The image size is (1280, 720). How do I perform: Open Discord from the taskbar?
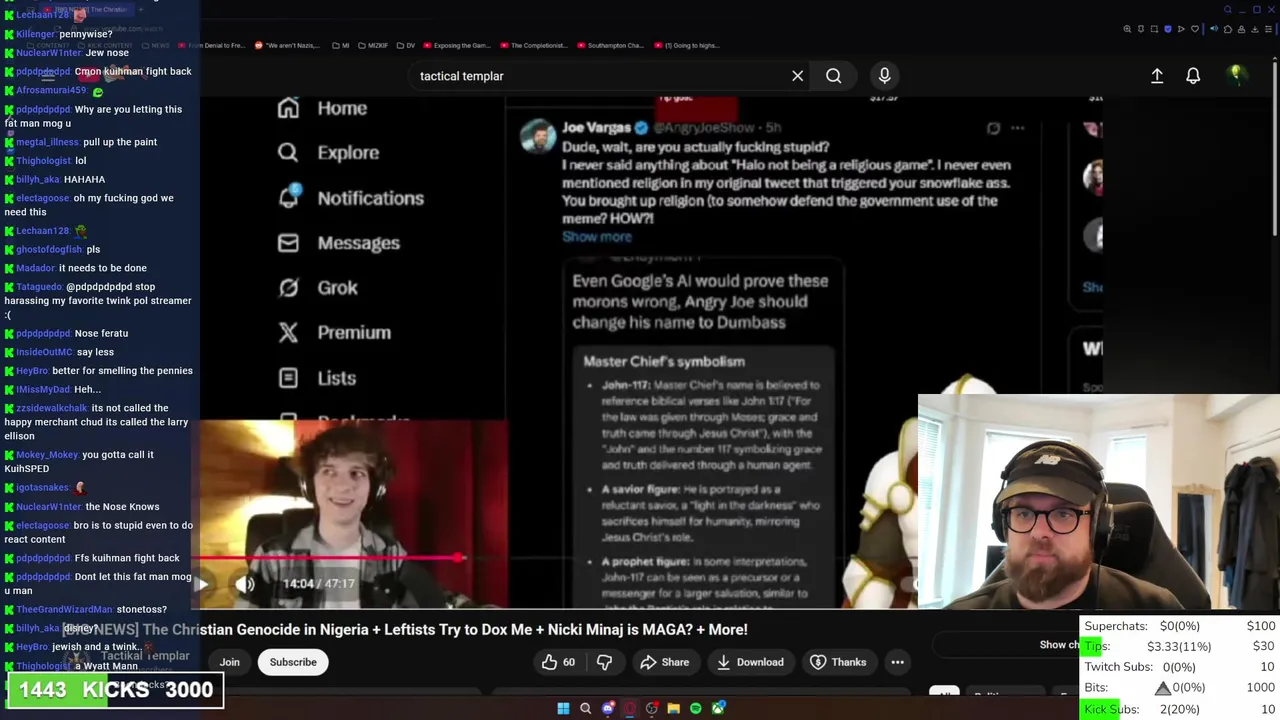click(608, 709)
